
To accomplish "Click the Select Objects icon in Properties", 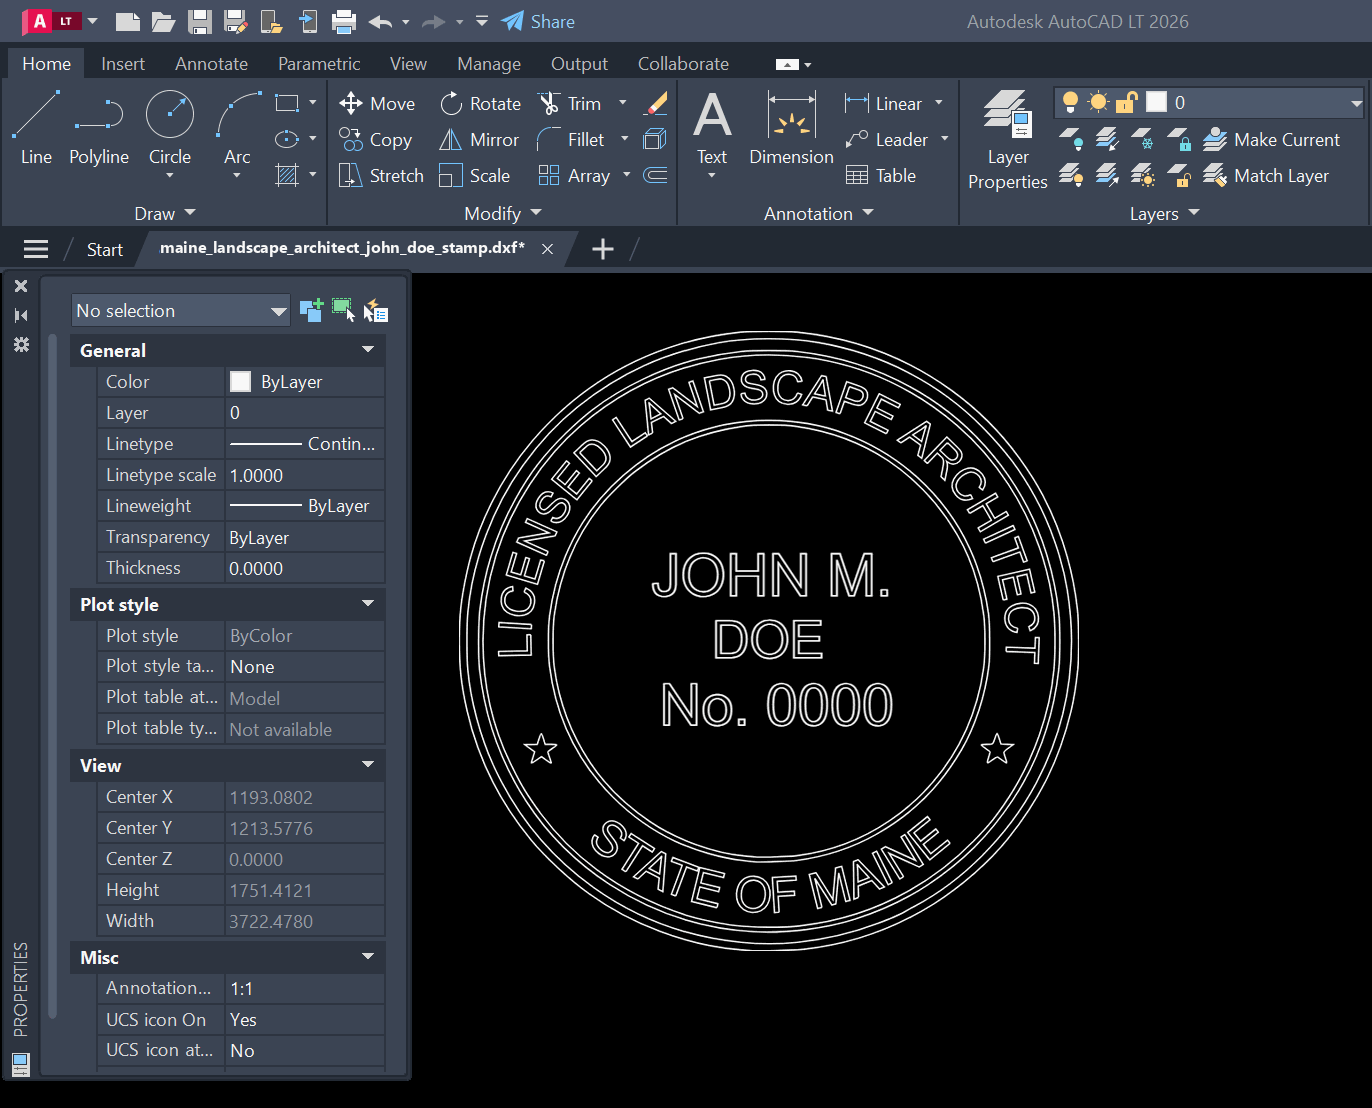I will (343, 310).
